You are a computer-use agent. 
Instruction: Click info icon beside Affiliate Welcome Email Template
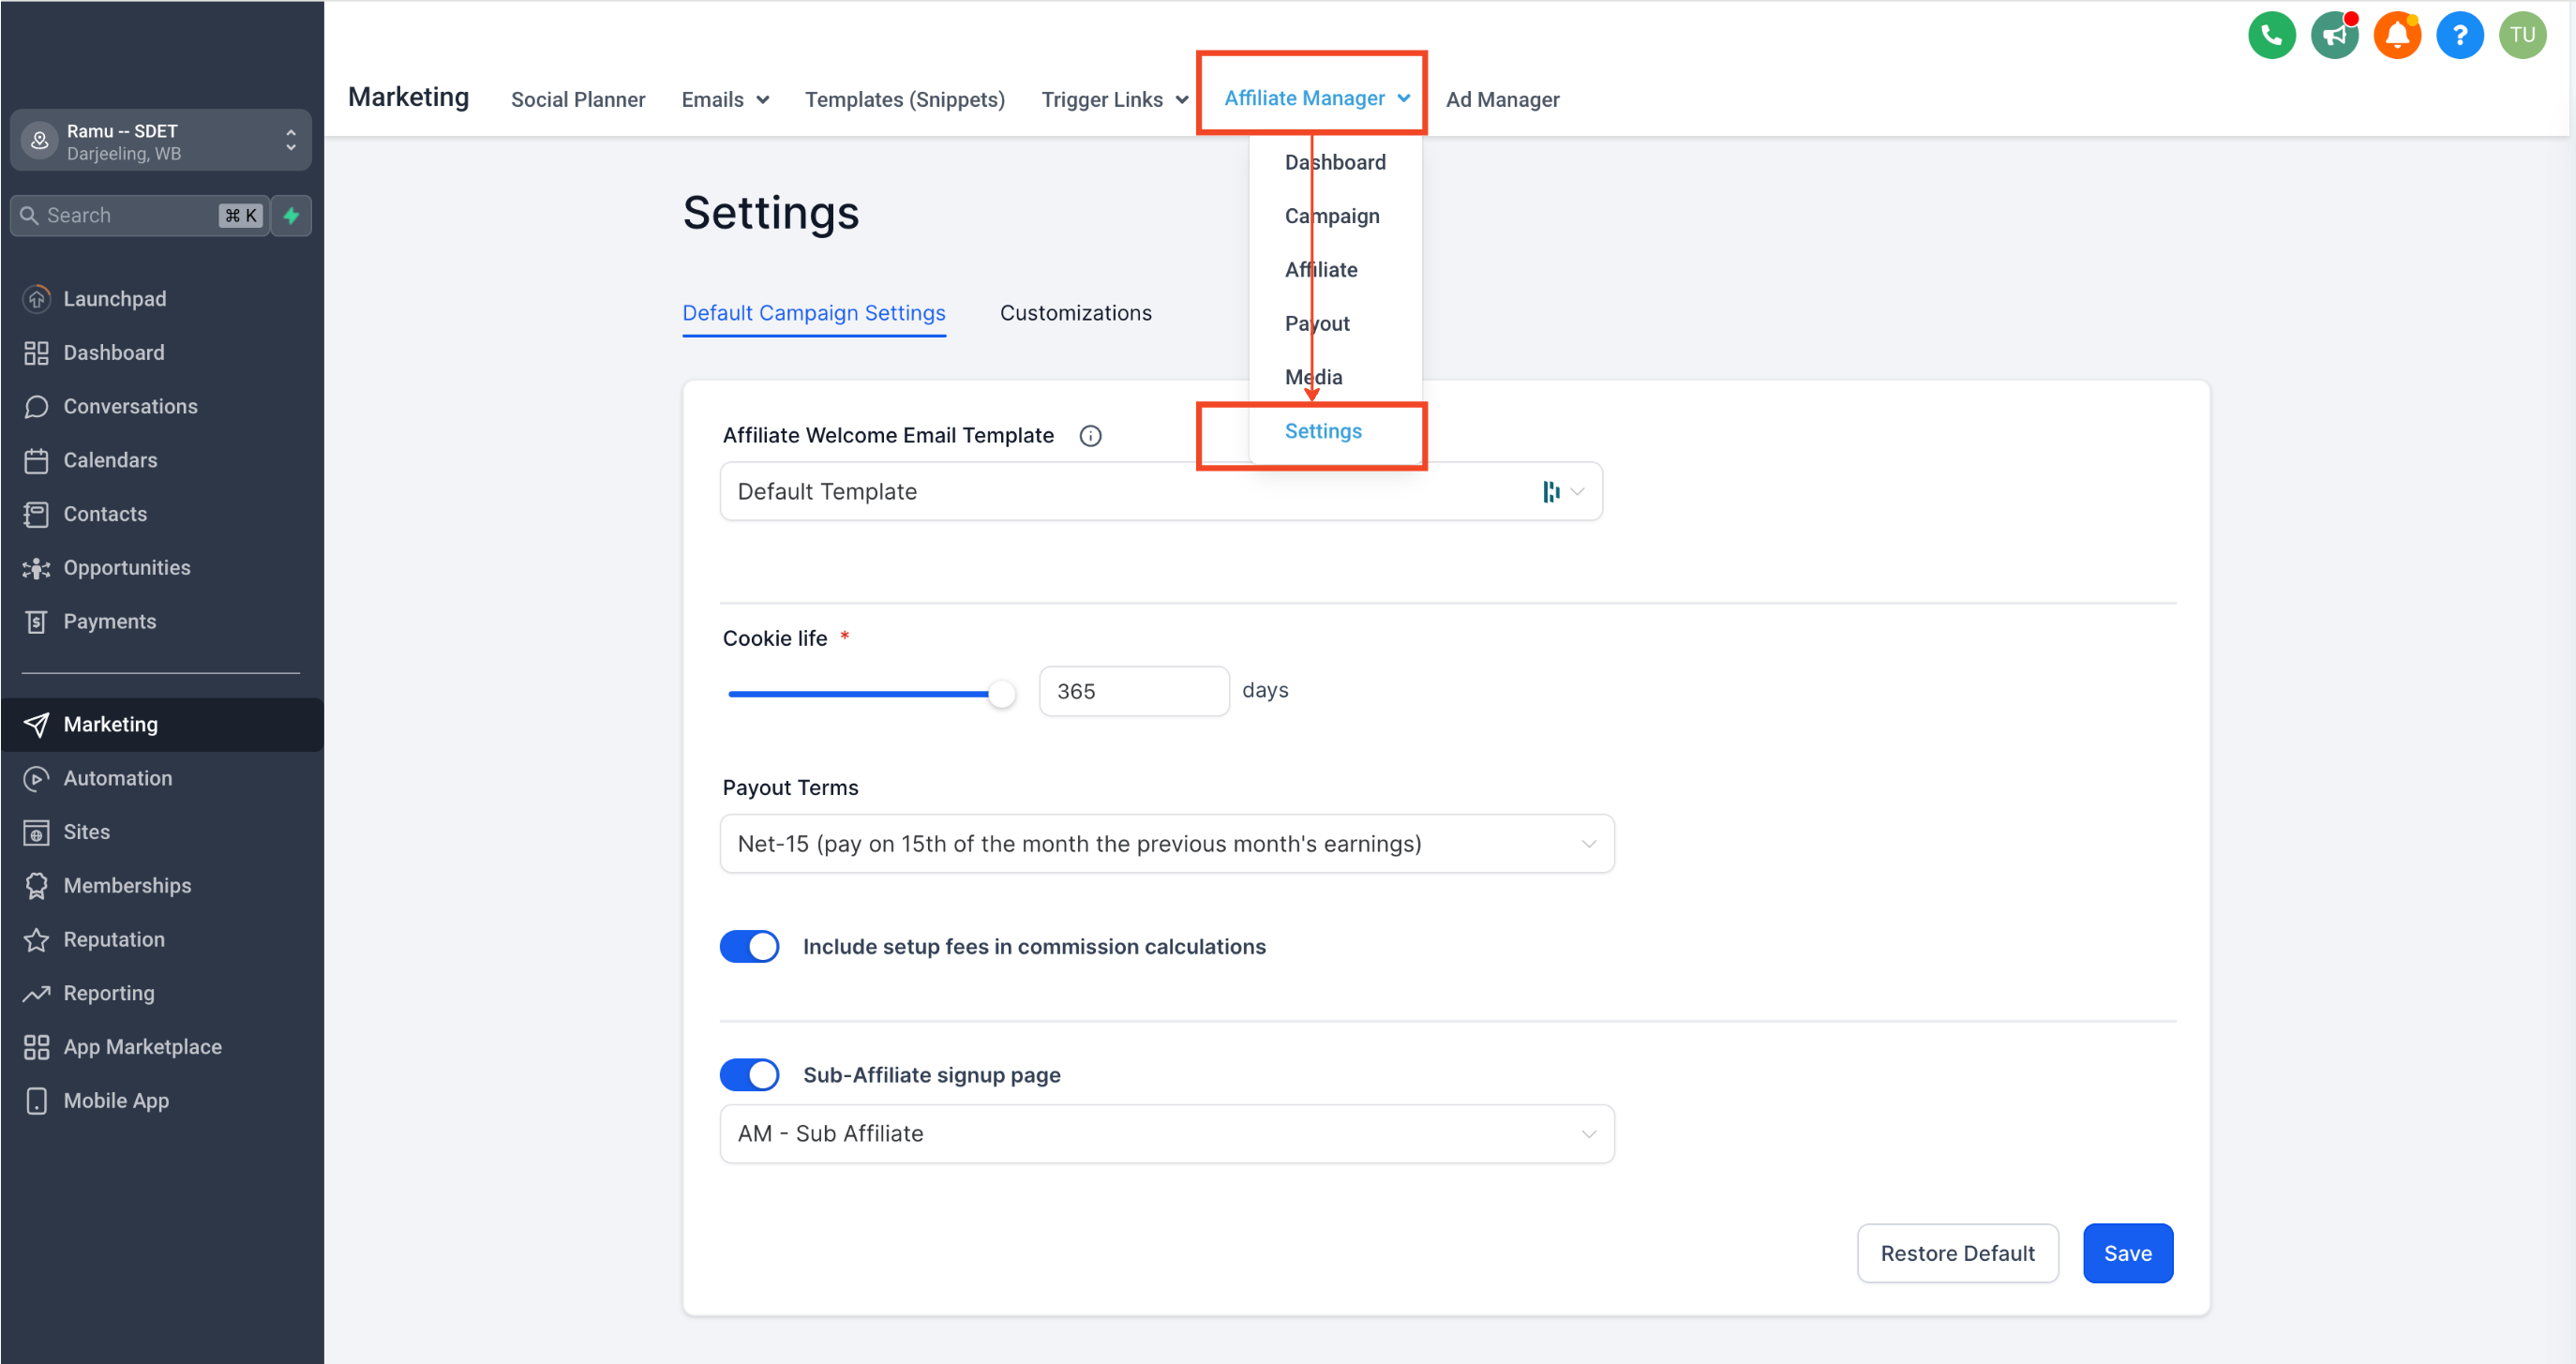point(1090,436)
